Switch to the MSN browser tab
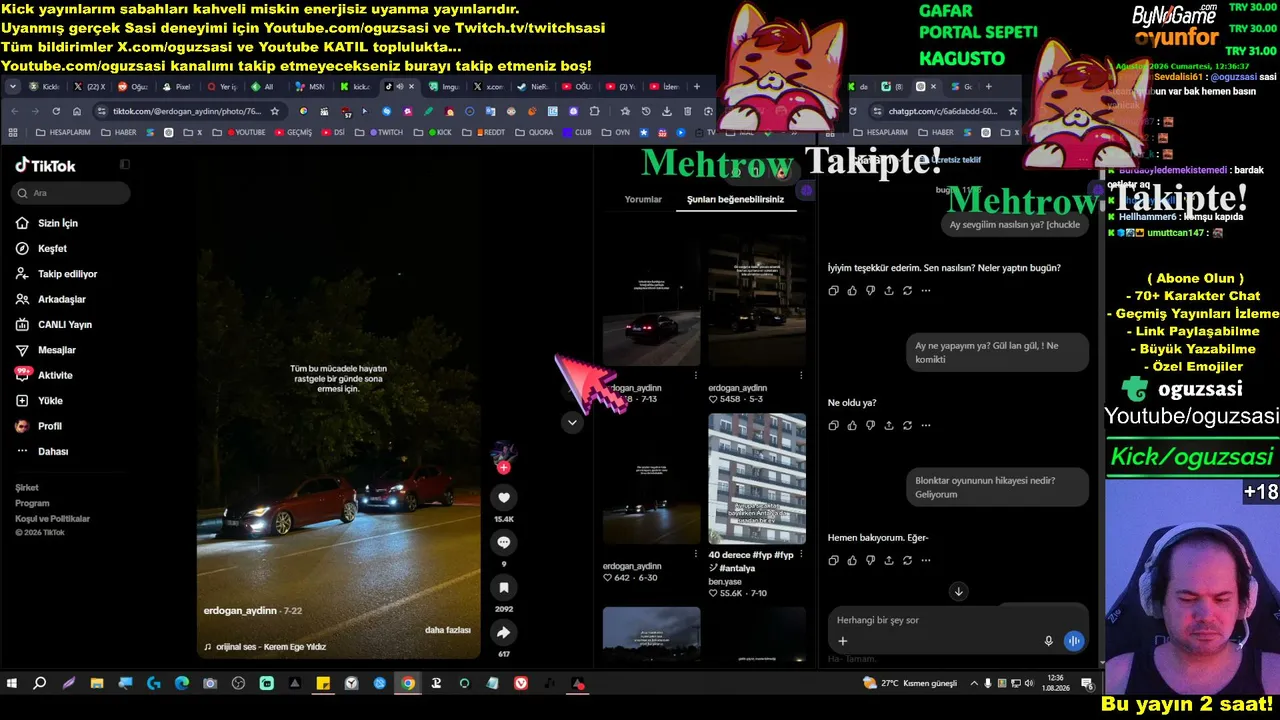 (310, 87)
